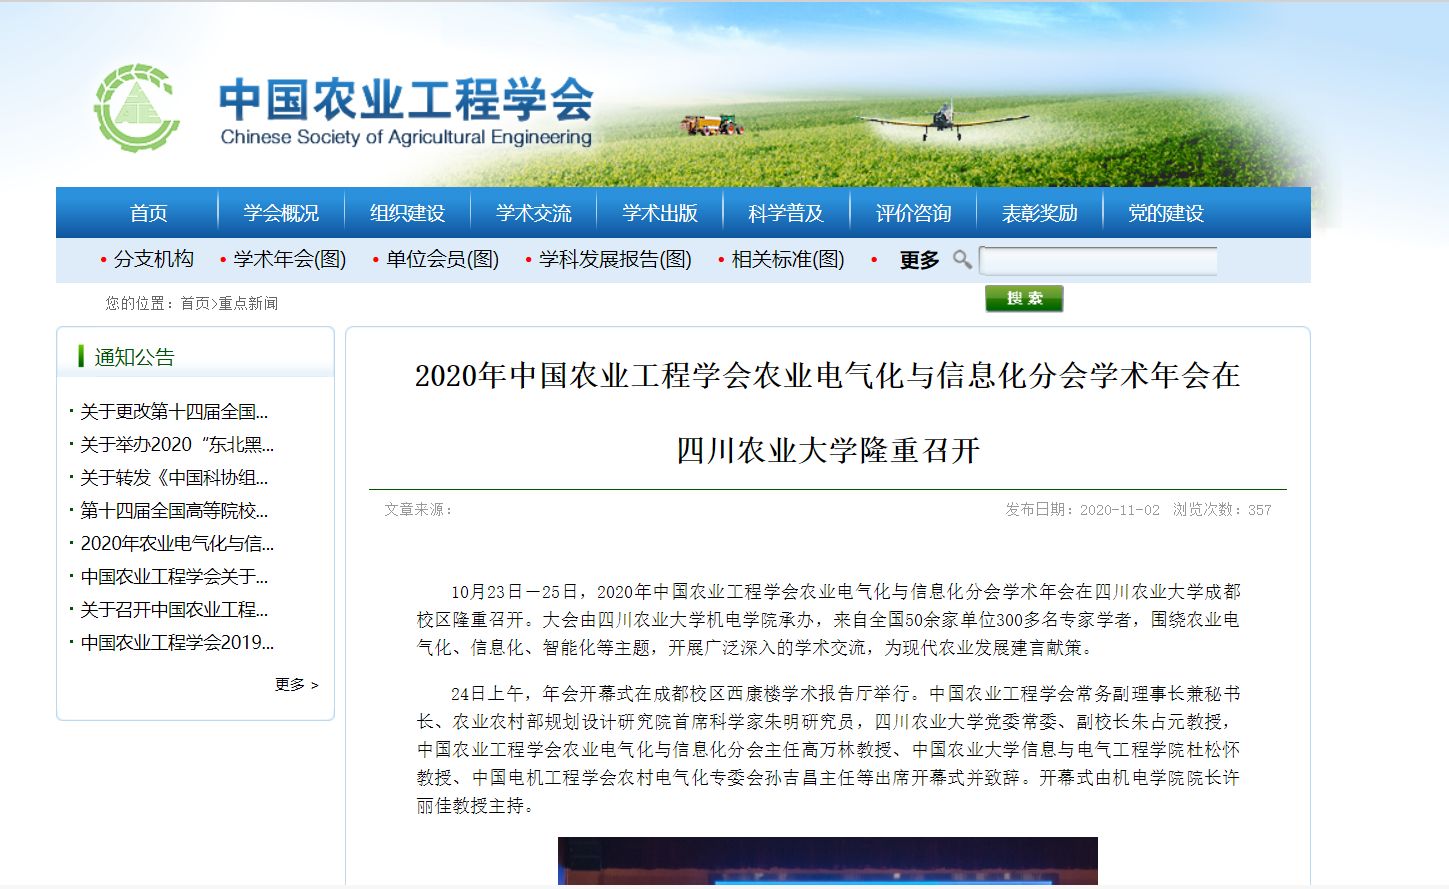
Task: Click the Chinese Society of Agricultural Engineering logo emblem
Action: 137,108
